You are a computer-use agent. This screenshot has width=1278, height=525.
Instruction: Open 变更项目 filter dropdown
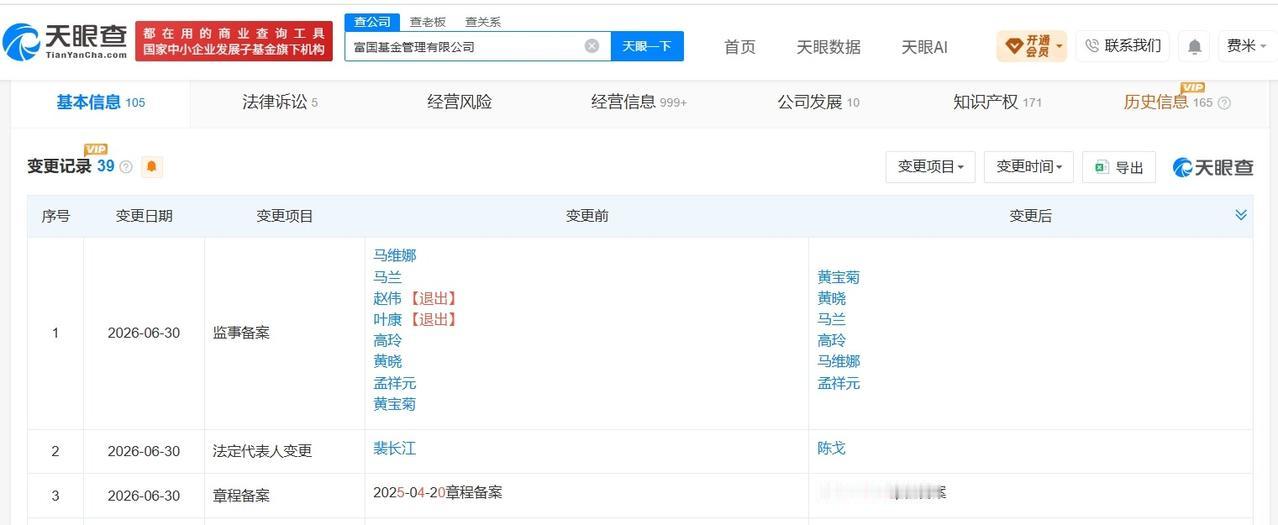click(x=931, y=167)
